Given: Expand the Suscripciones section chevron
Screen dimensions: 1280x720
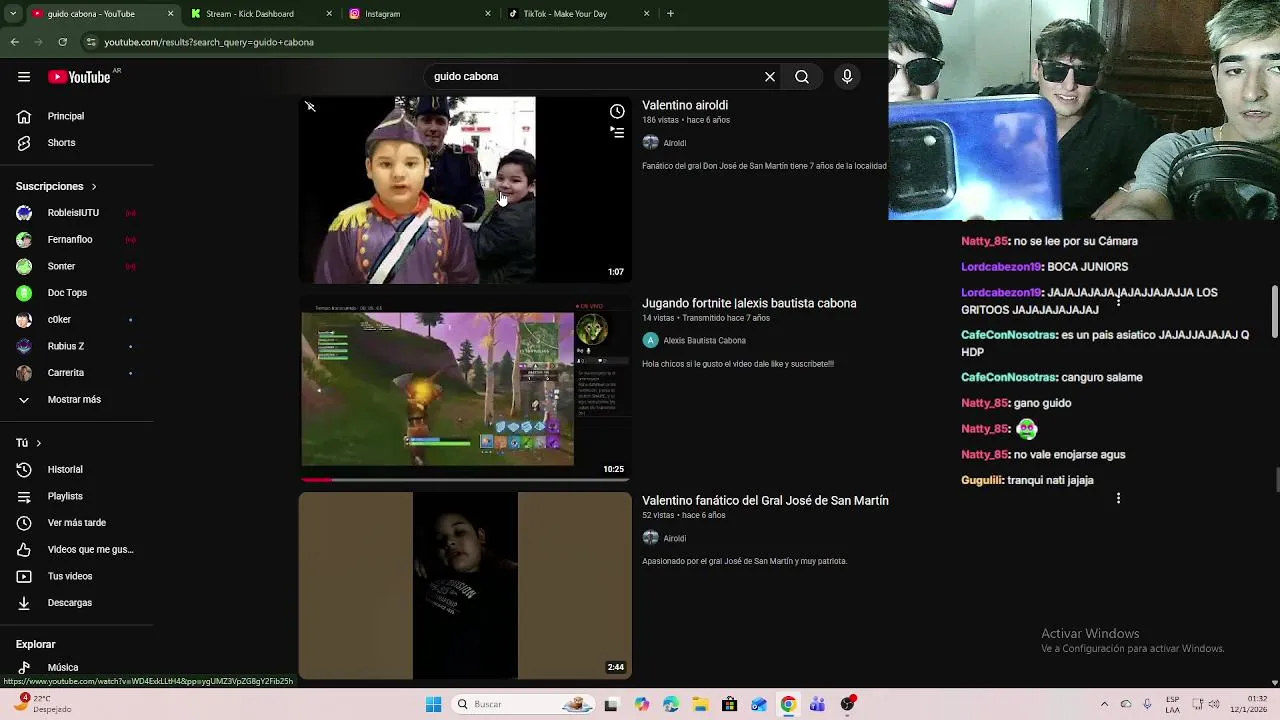Looking at the screenshot, I should 94,187.
